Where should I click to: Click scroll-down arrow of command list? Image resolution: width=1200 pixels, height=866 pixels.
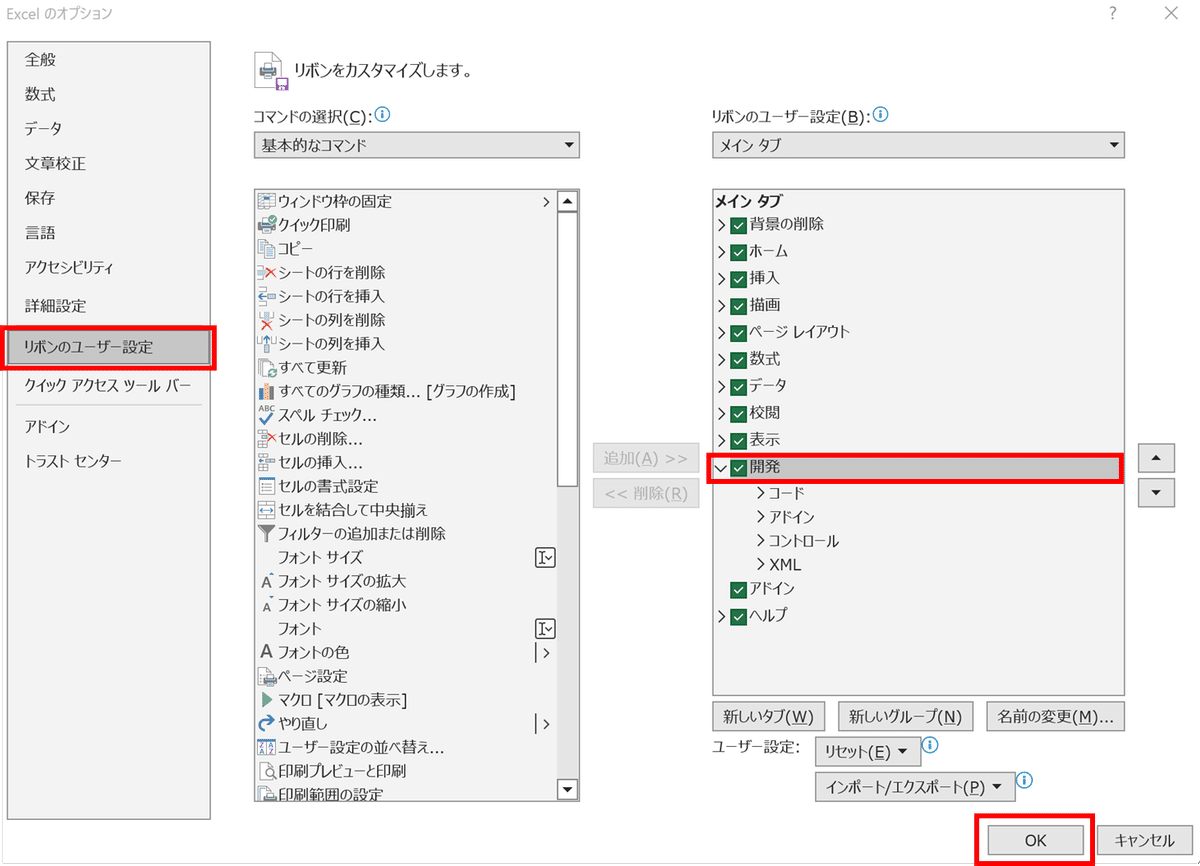pos(568,790)
